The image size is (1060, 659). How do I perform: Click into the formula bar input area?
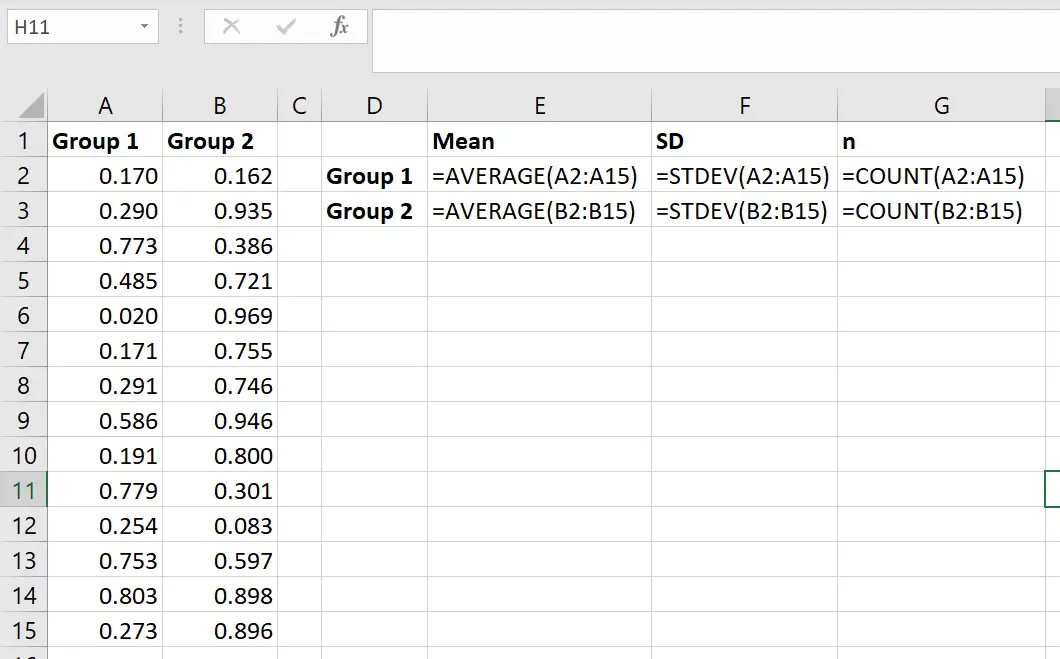tap(714, 40)
